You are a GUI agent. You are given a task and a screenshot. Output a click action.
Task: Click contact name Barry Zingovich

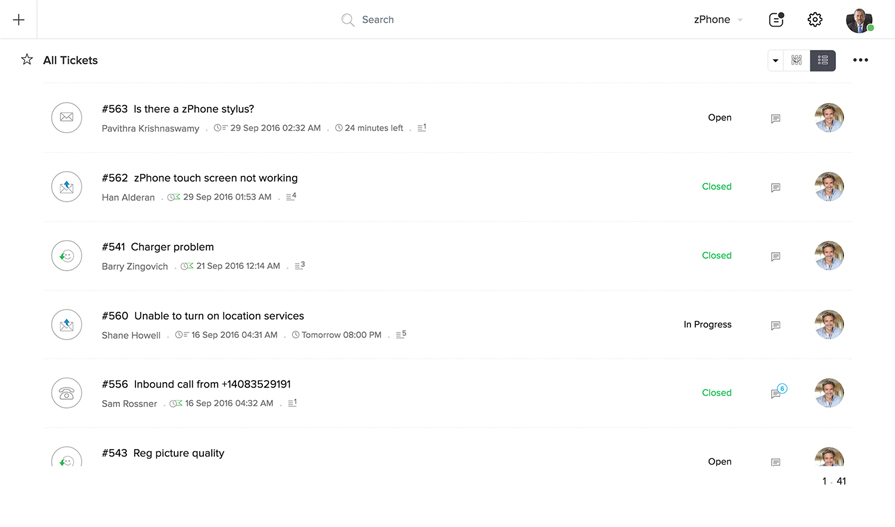[x=135, y=267]
